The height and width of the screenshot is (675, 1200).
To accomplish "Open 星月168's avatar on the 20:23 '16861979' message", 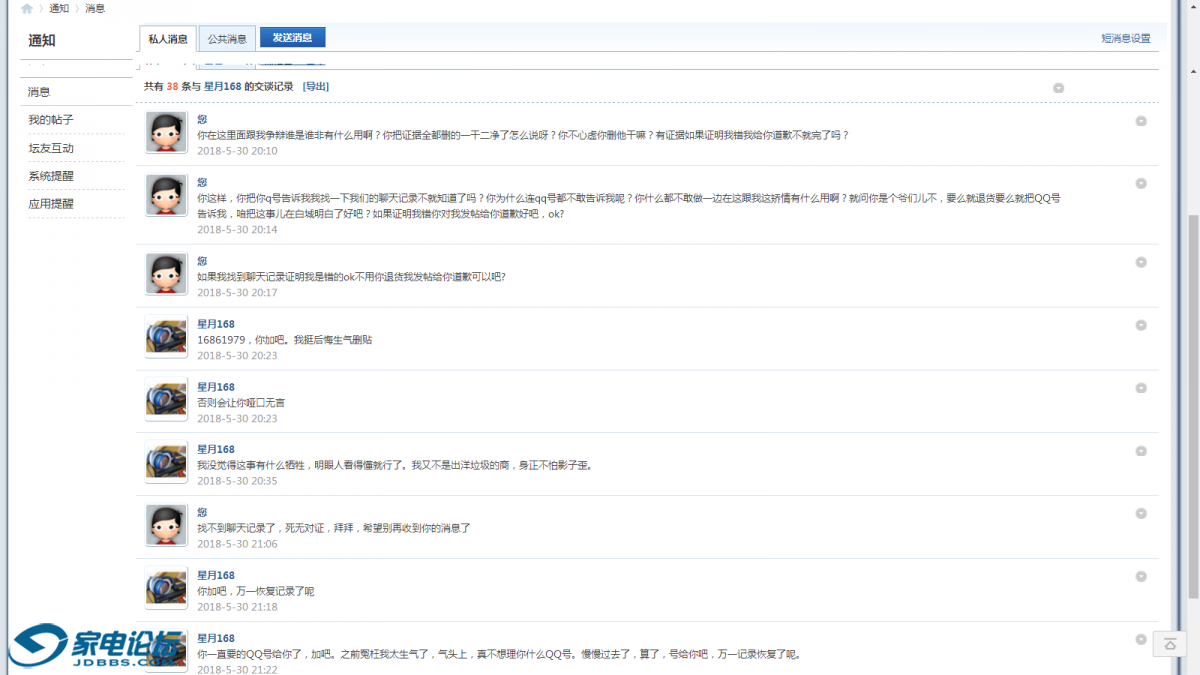I will click(166, 337).
